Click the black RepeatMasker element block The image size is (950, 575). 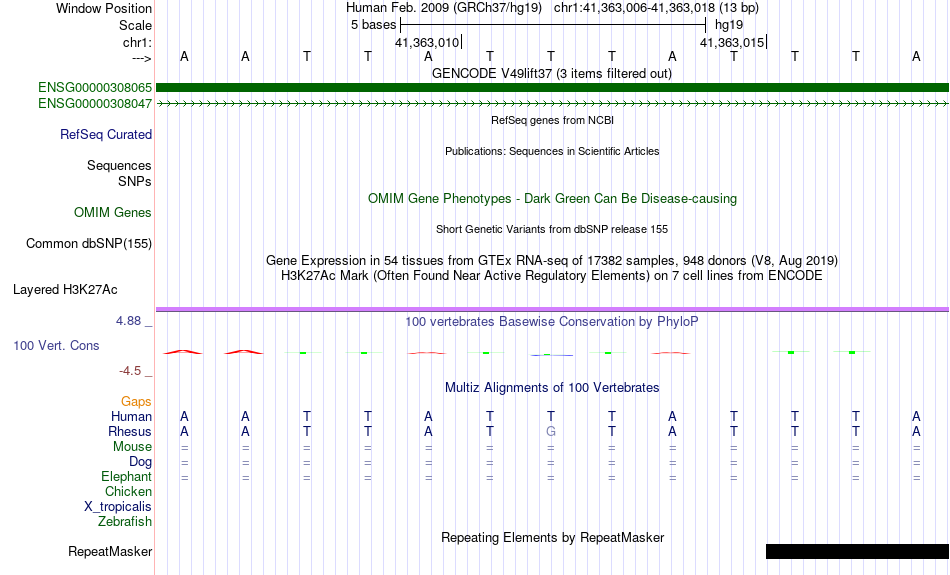tap(858, 551)
